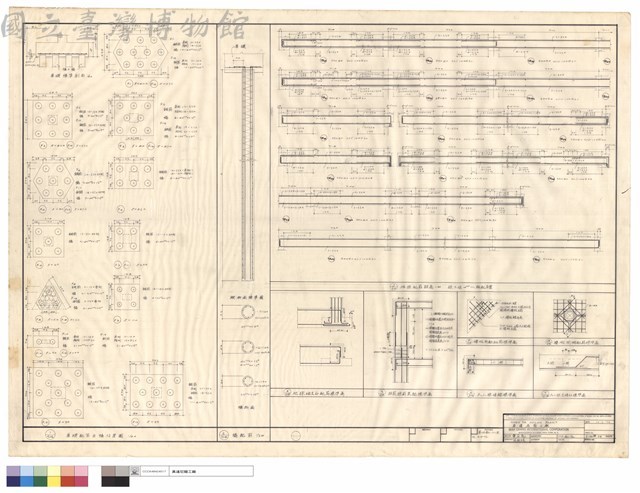Select the diagonal crosshatch slab rebar detail

point(480,313)
